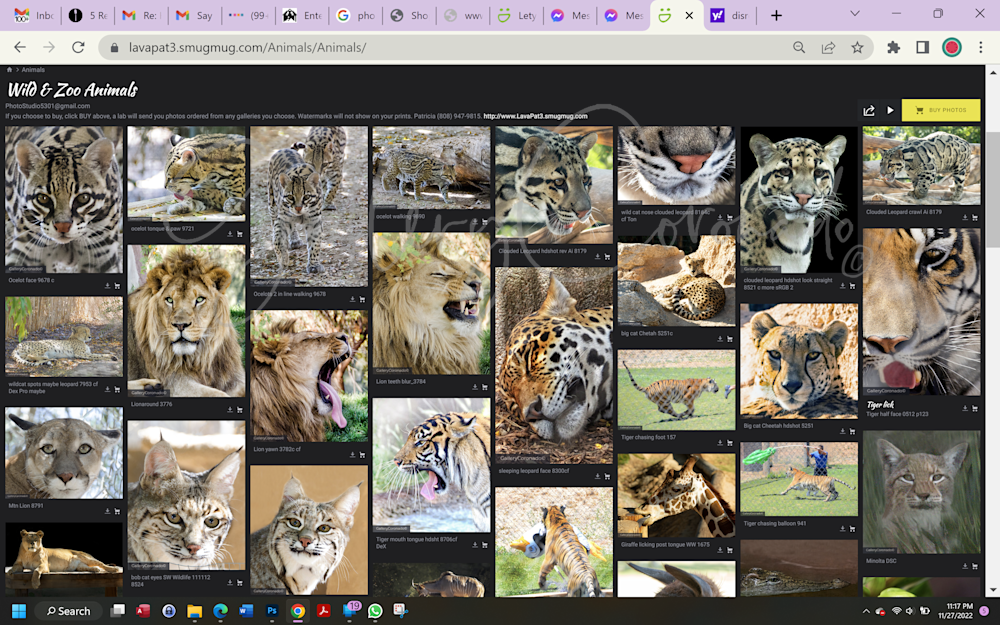Toggle the browser side panel
Image resolution: width=1000 pixels, height=625 pixels.
click(x=923, y=47)
